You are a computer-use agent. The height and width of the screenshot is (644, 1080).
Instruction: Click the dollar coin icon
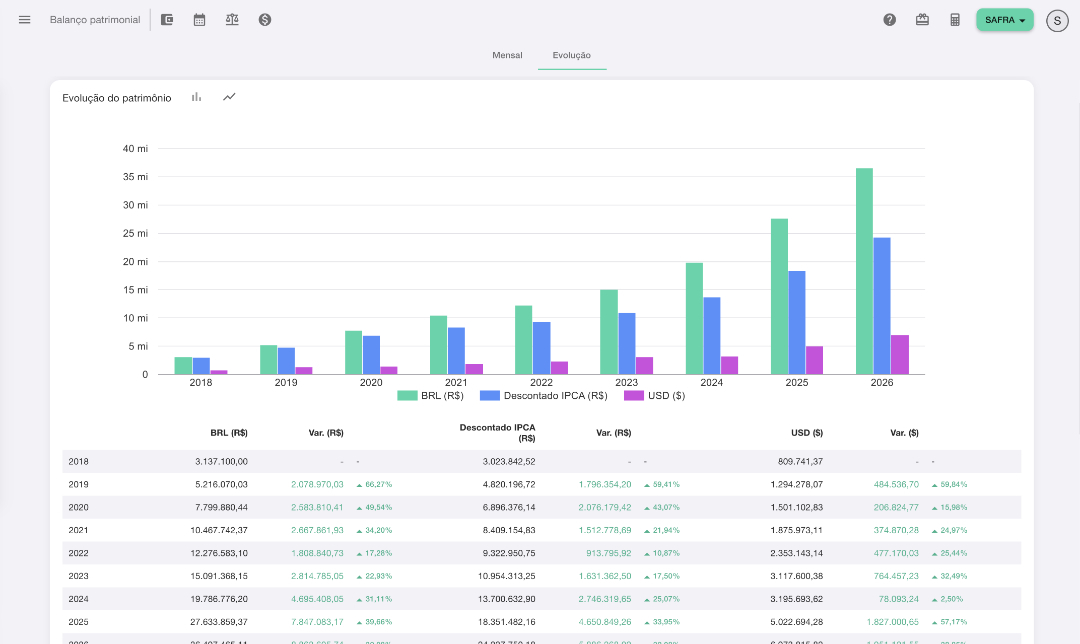tap(265, 20)
